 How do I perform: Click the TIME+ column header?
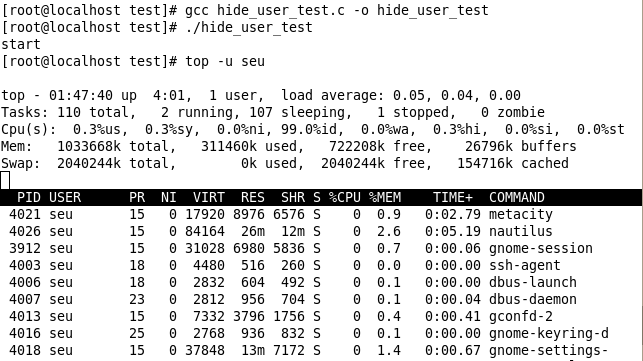453,197
